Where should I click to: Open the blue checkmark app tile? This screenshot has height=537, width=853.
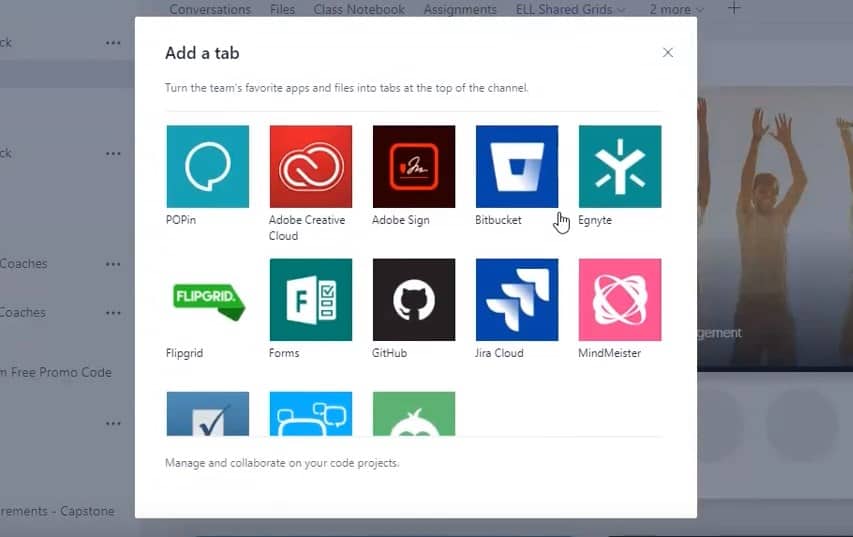207,413
